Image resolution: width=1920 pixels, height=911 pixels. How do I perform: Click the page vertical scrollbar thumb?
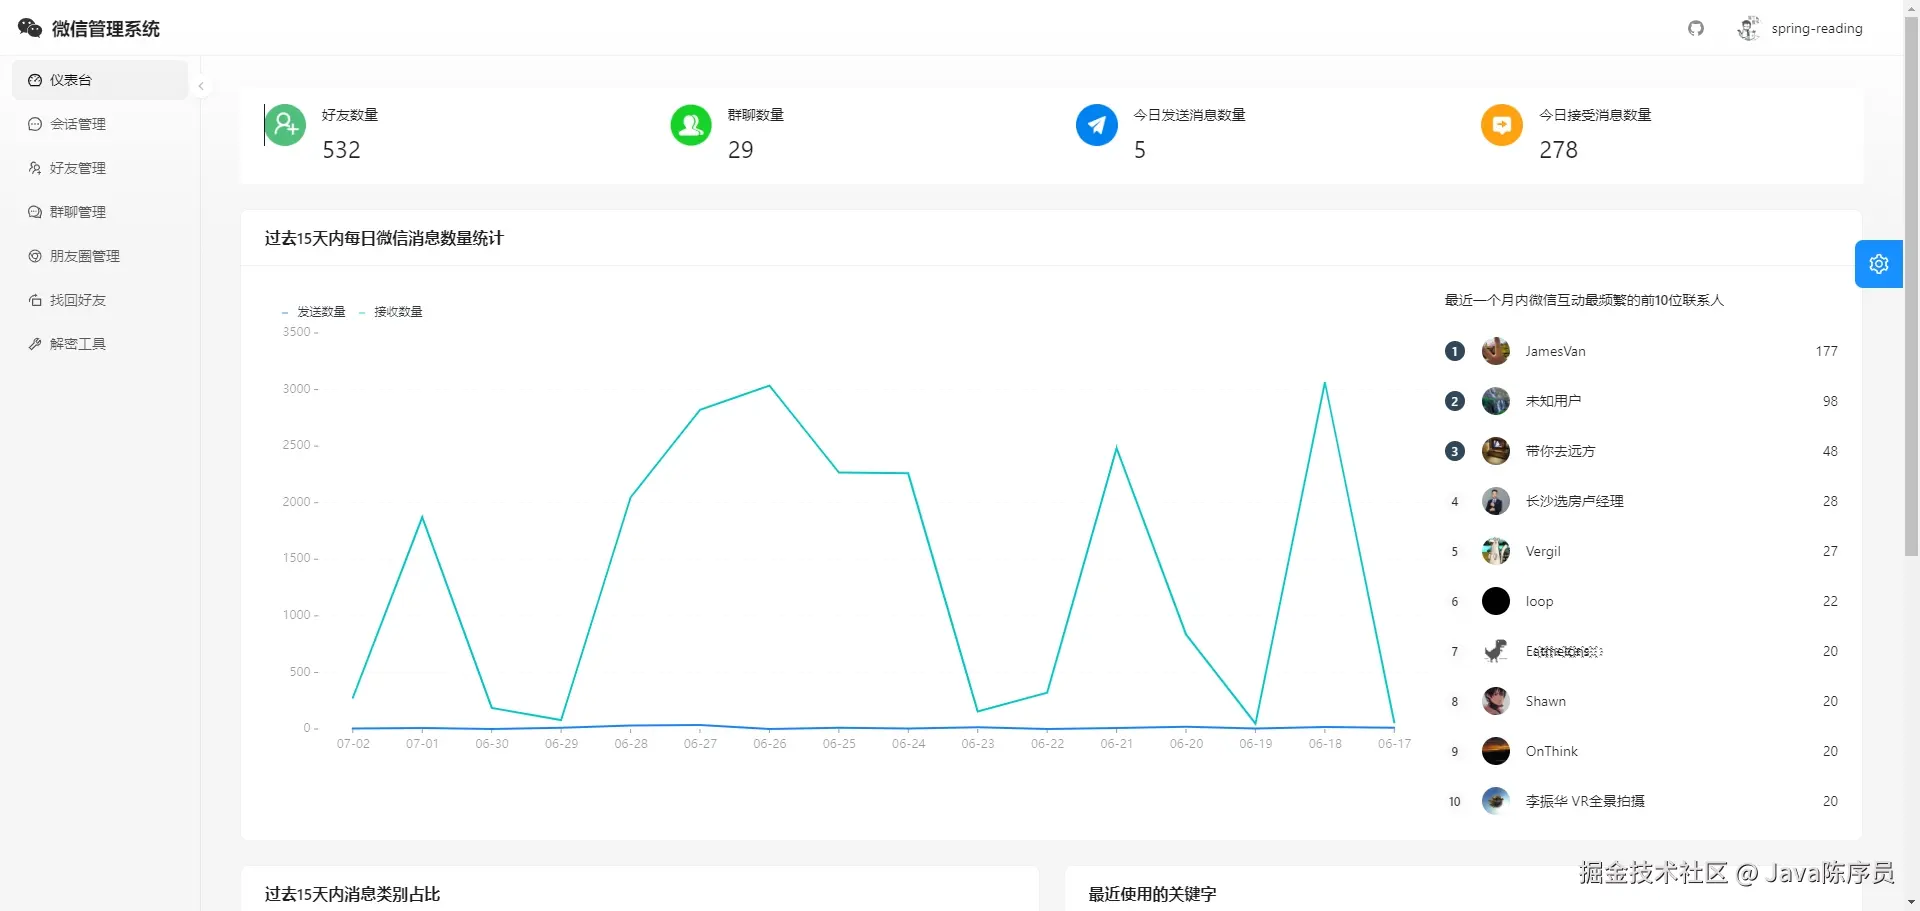[x=1911, y=285]
